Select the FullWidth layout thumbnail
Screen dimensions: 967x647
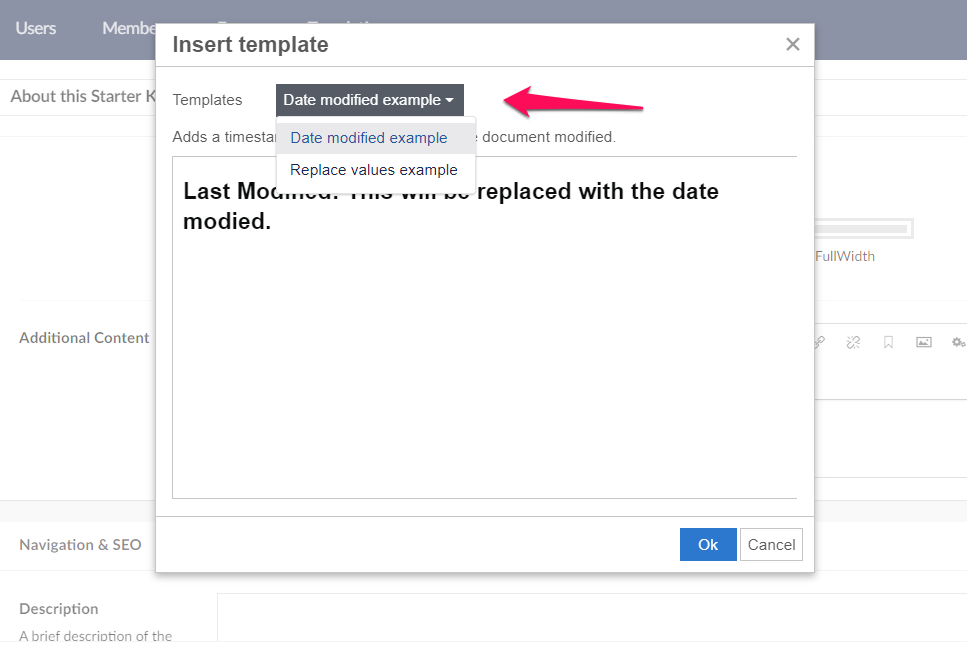tap(863, 229)
